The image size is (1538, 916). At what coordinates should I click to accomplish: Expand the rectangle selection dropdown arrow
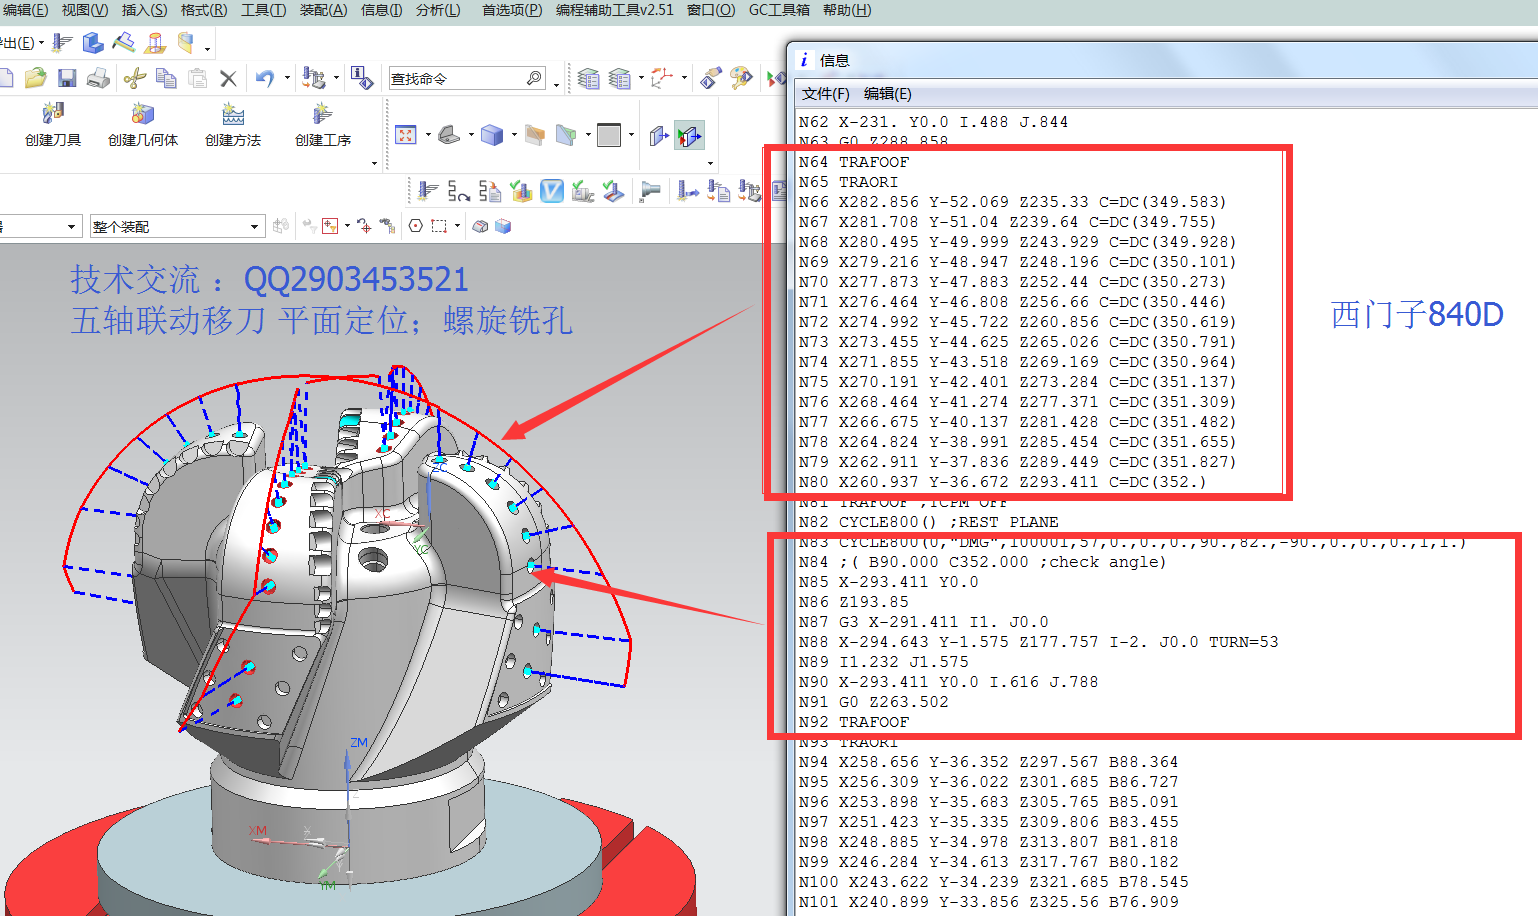point(457,226)
